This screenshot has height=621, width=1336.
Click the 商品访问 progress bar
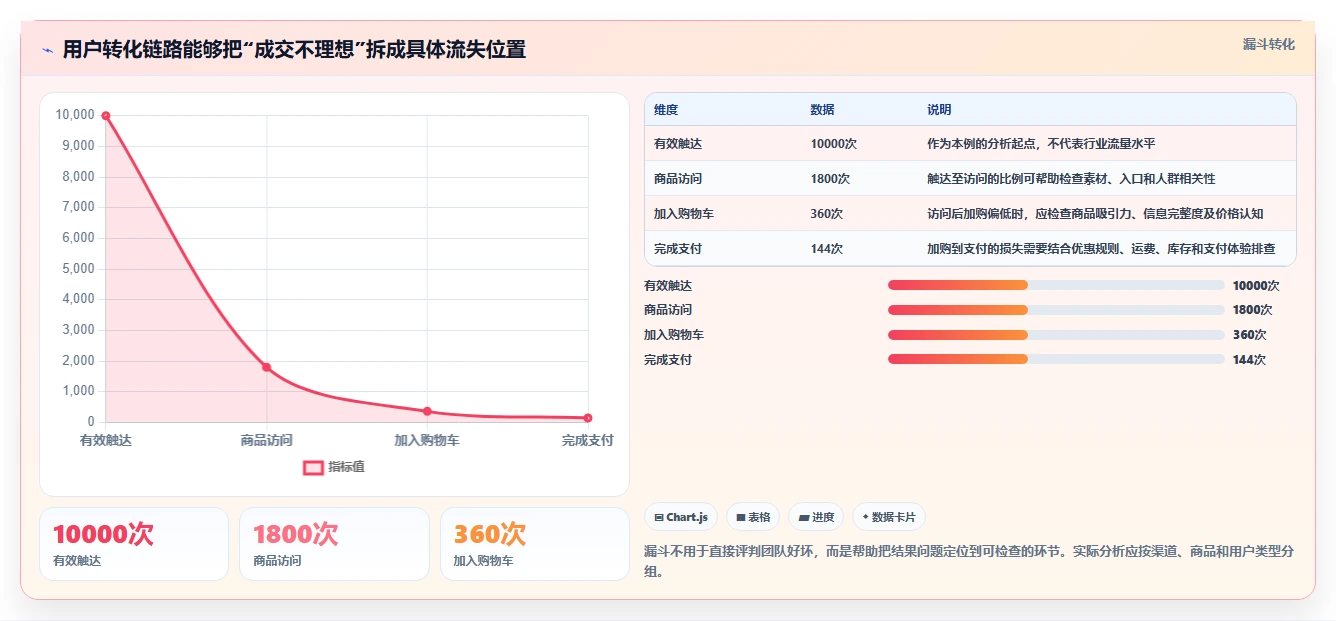[1056, 310]
